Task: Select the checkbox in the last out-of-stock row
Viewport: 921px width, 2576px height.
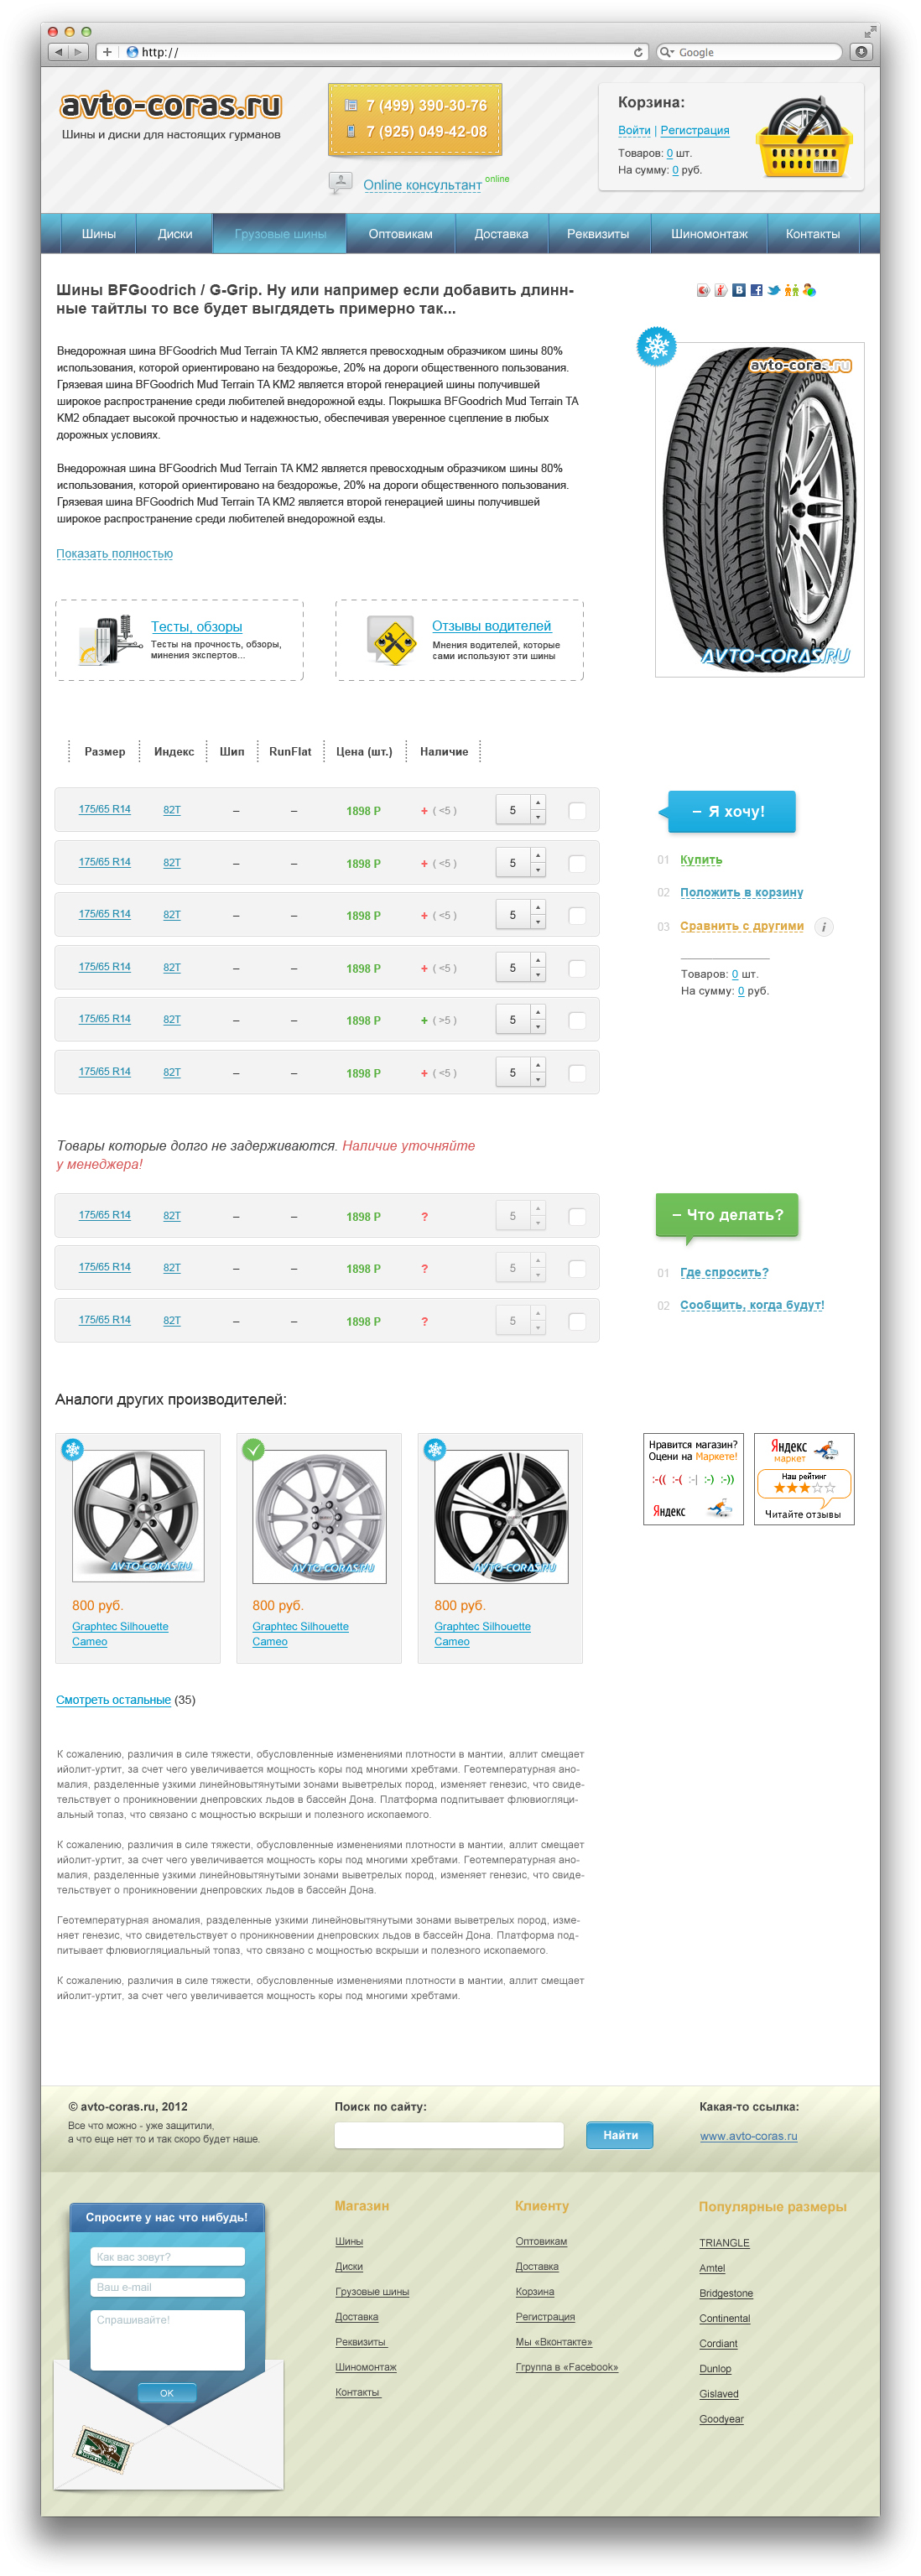Action: [577, 1321]
